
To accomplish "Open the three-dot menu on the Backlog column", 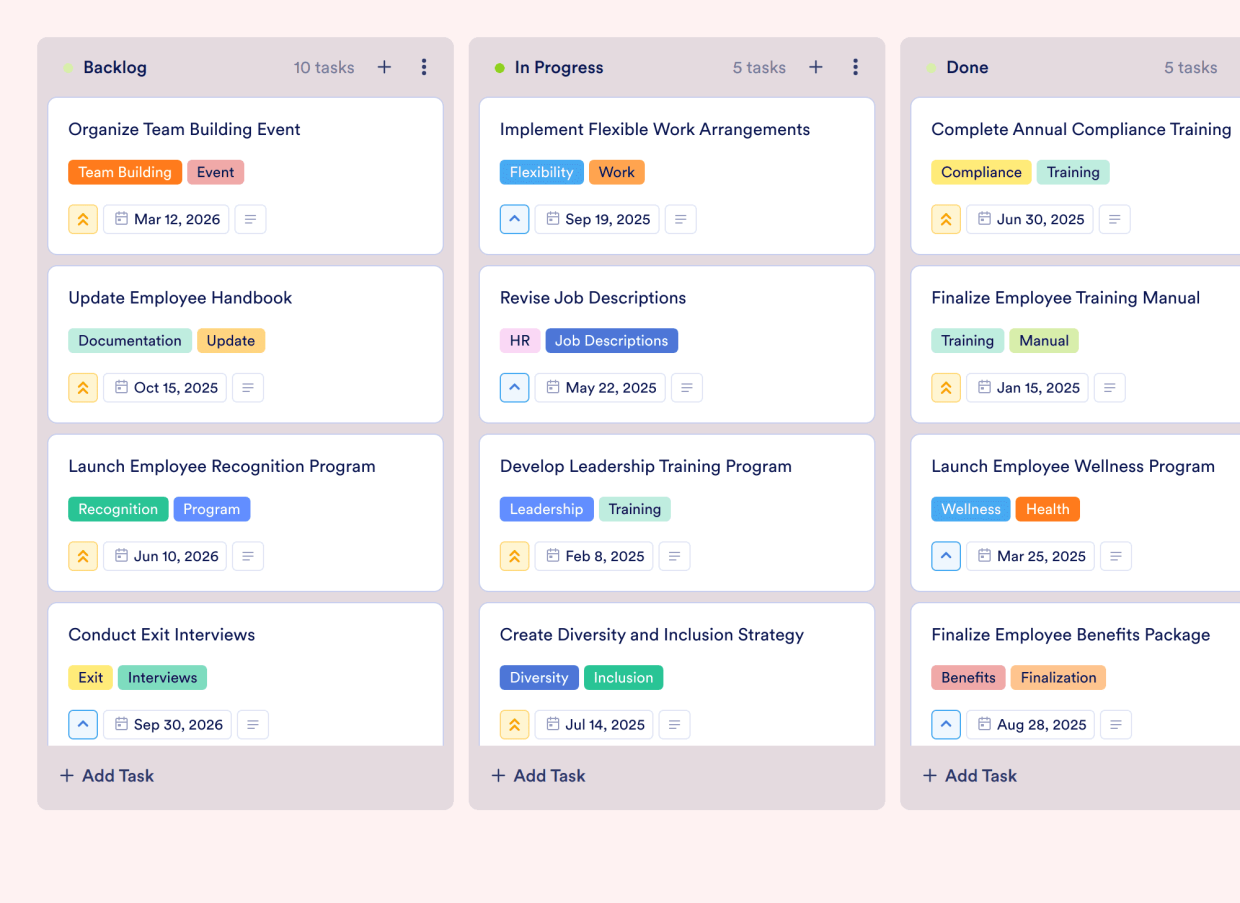I will [x=424, y=67].
